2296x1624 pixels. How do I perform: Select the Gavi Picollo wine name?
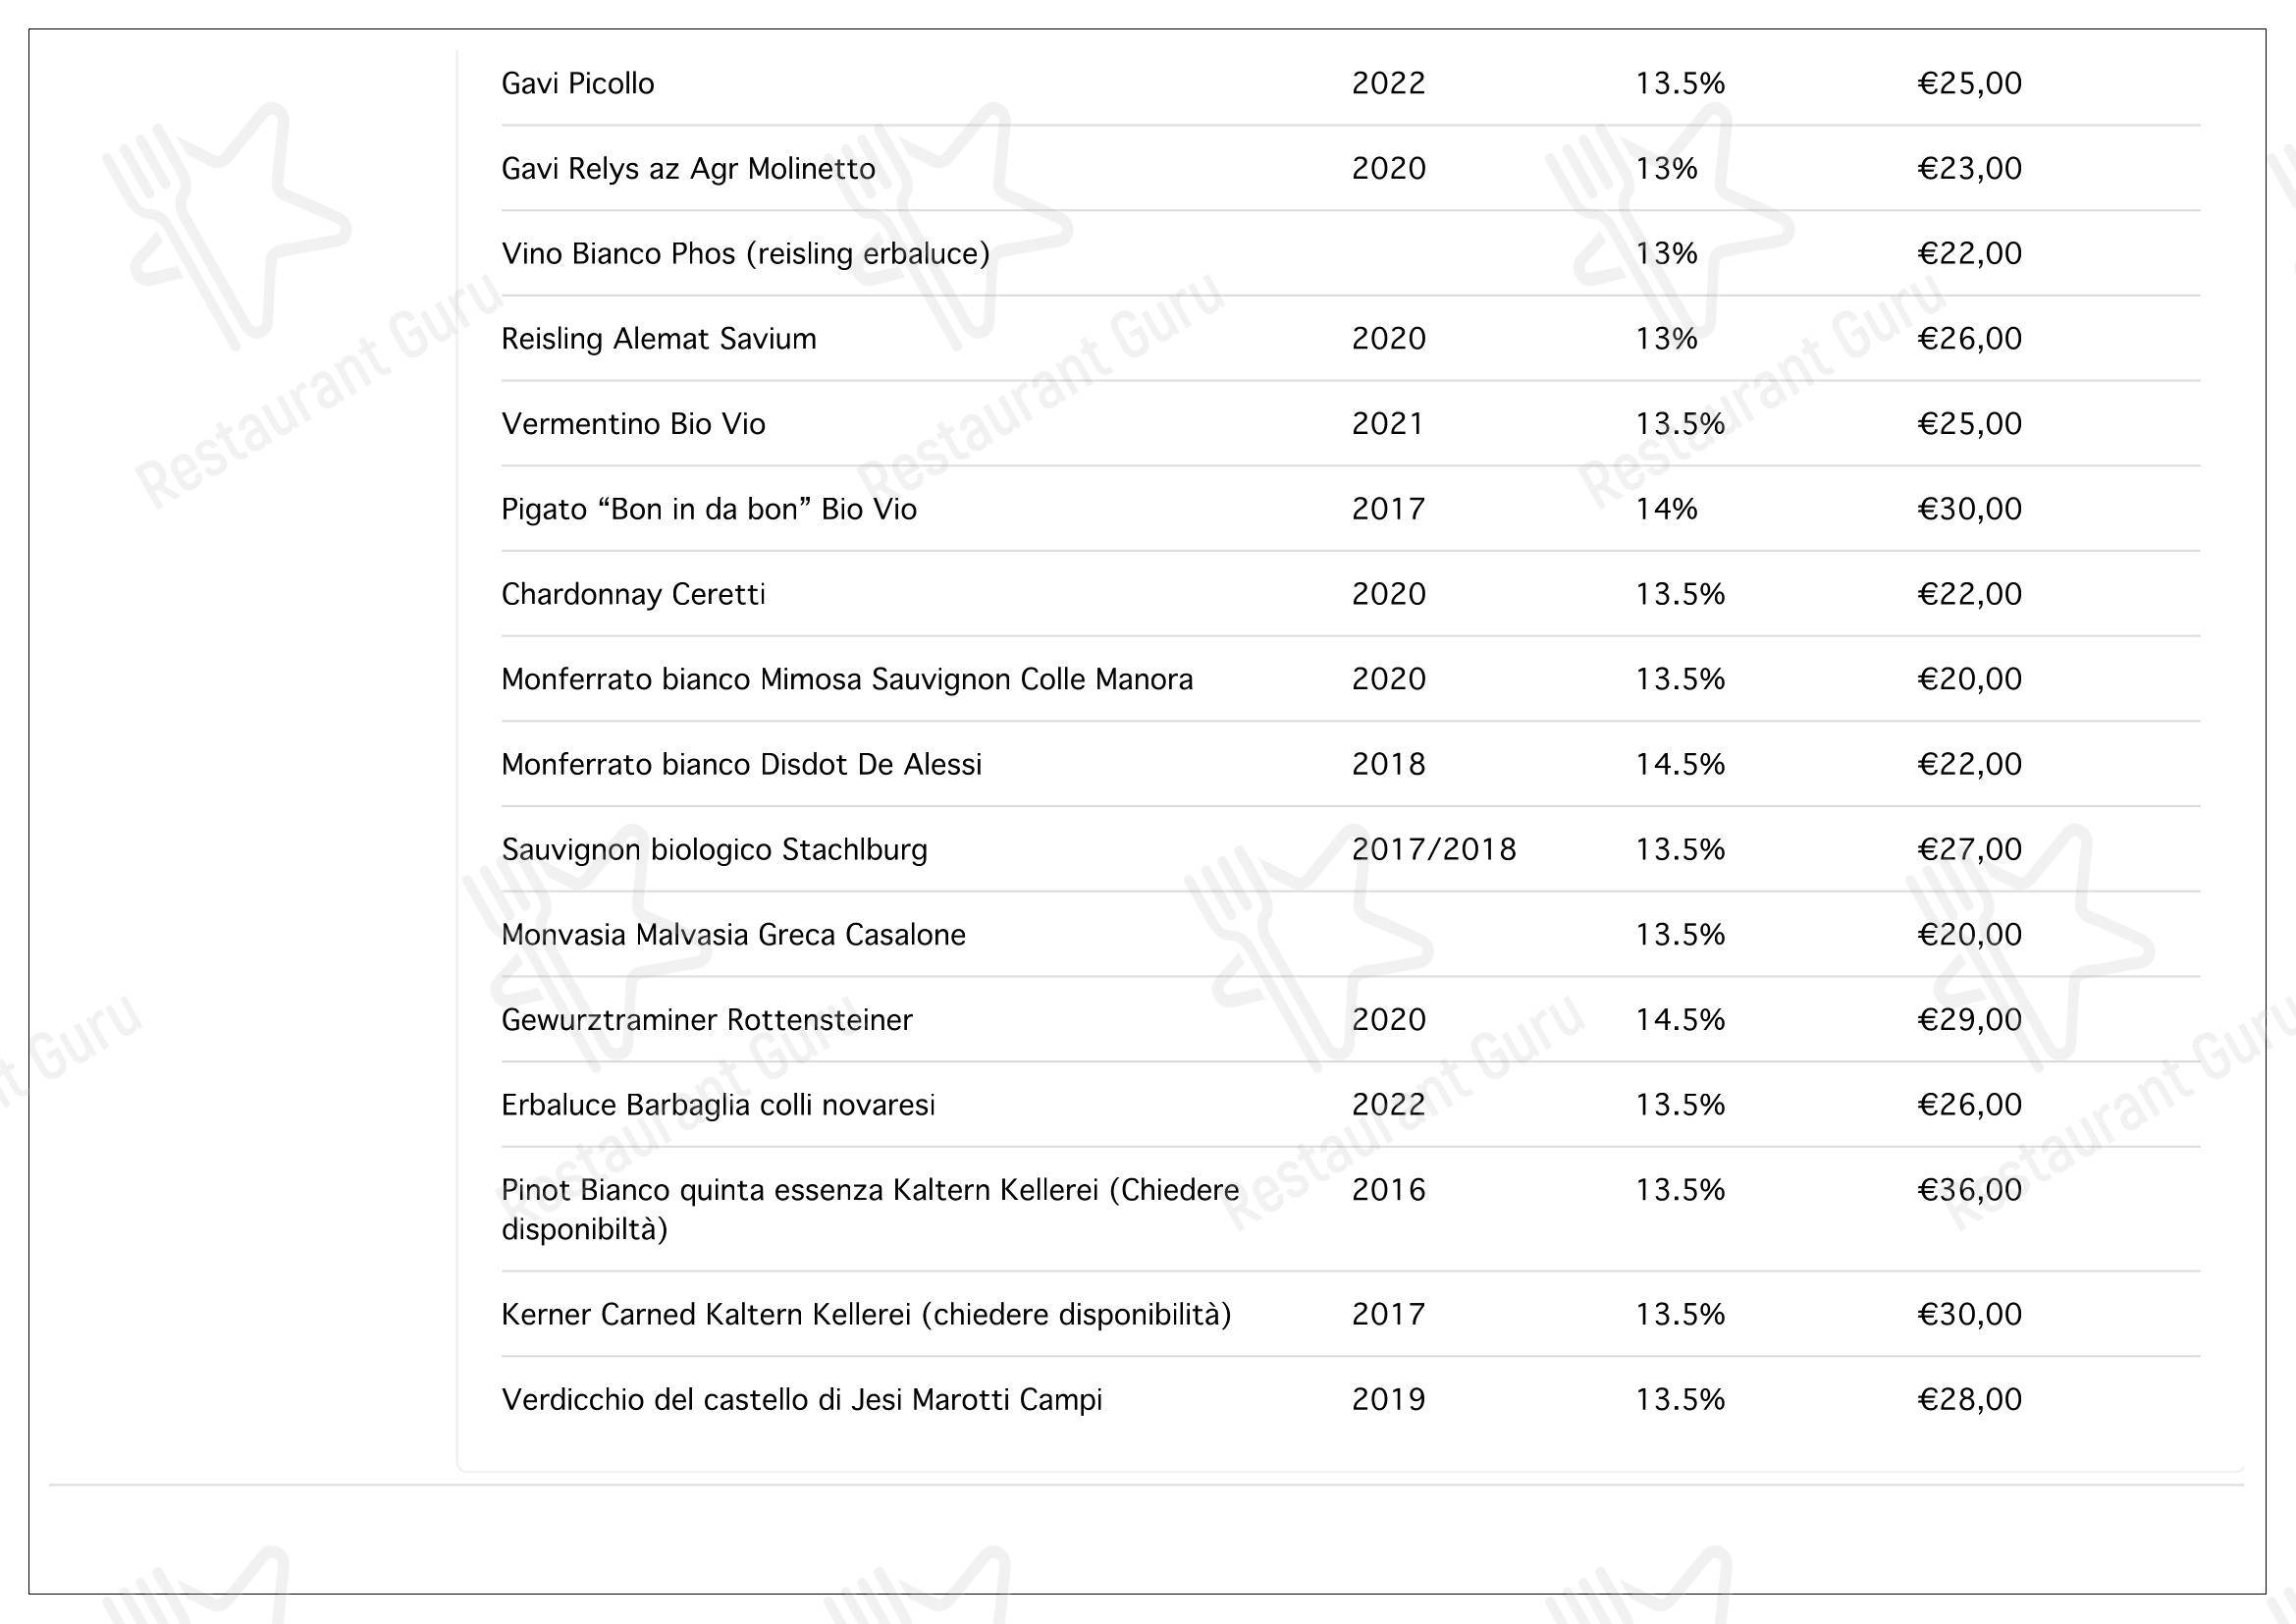pyautogui.click(x=577, y=83)
